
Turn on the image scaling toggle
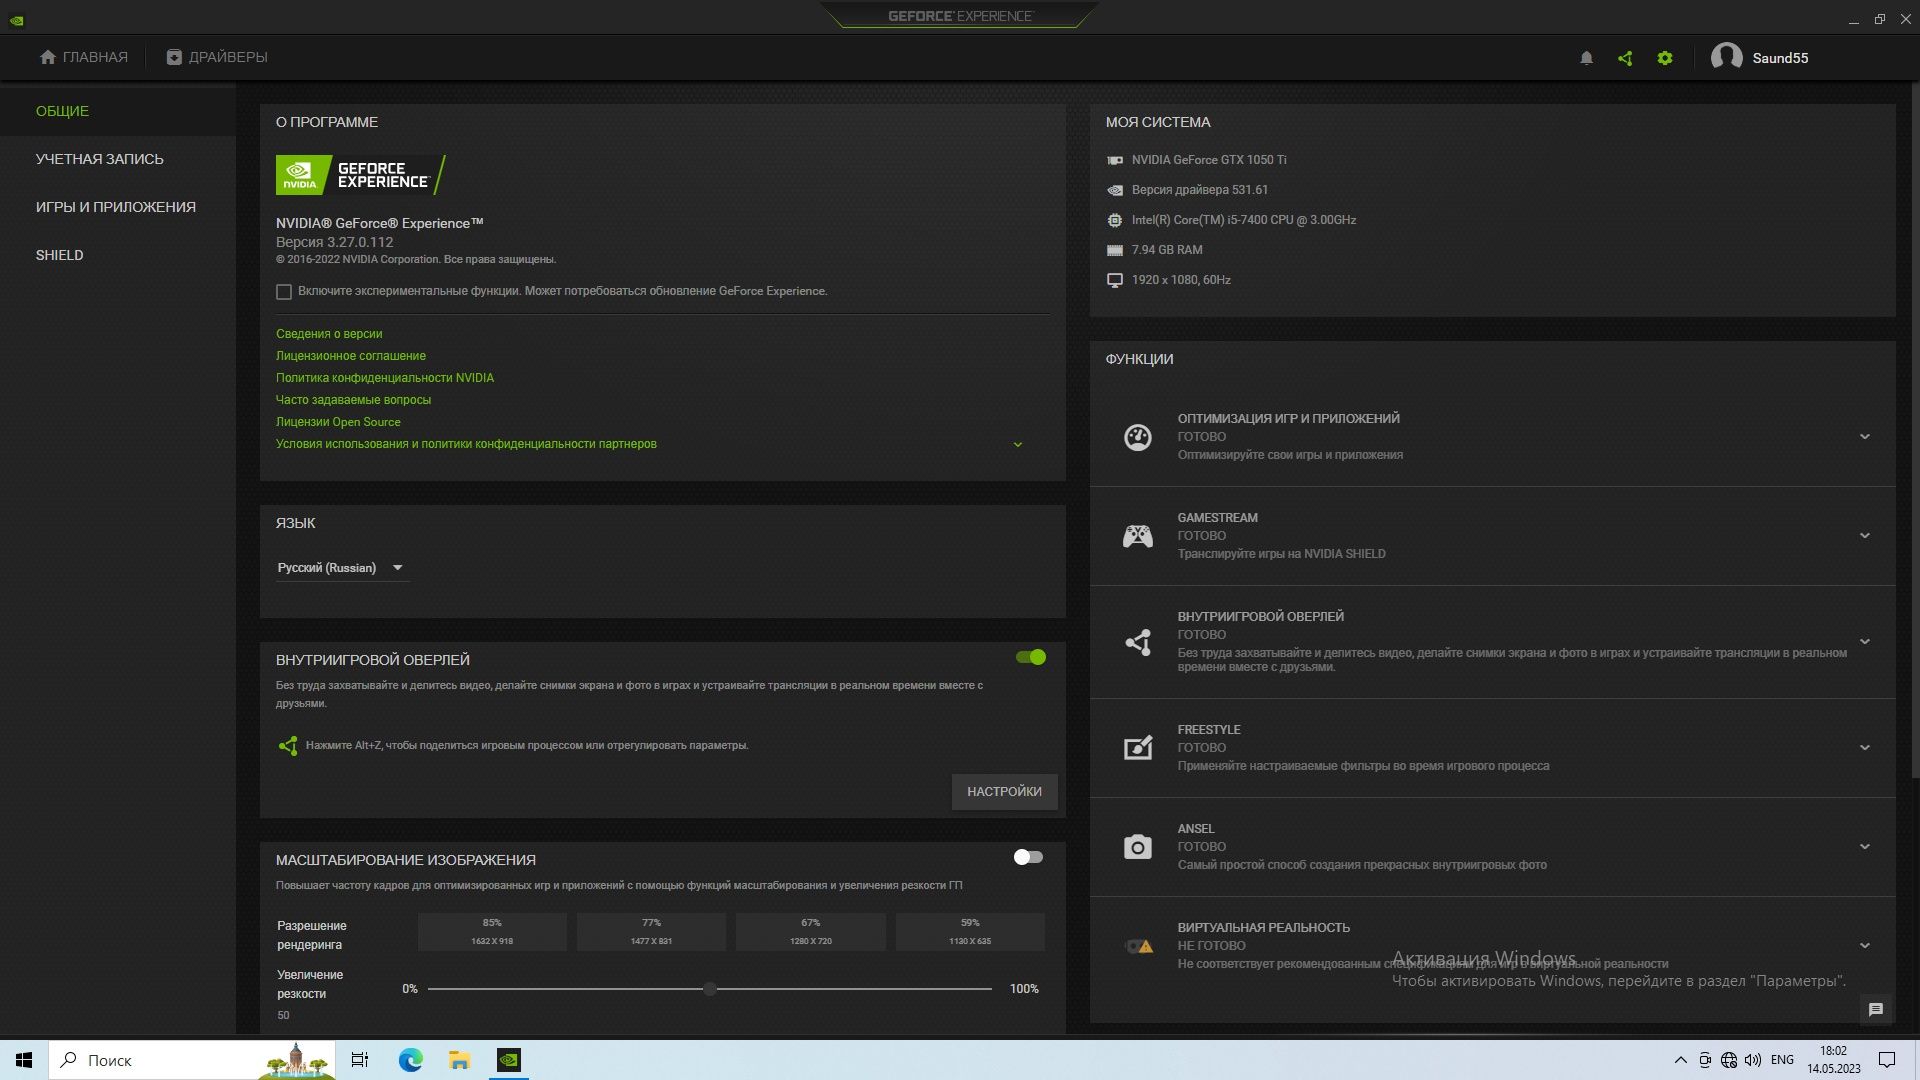point(1028,857)
